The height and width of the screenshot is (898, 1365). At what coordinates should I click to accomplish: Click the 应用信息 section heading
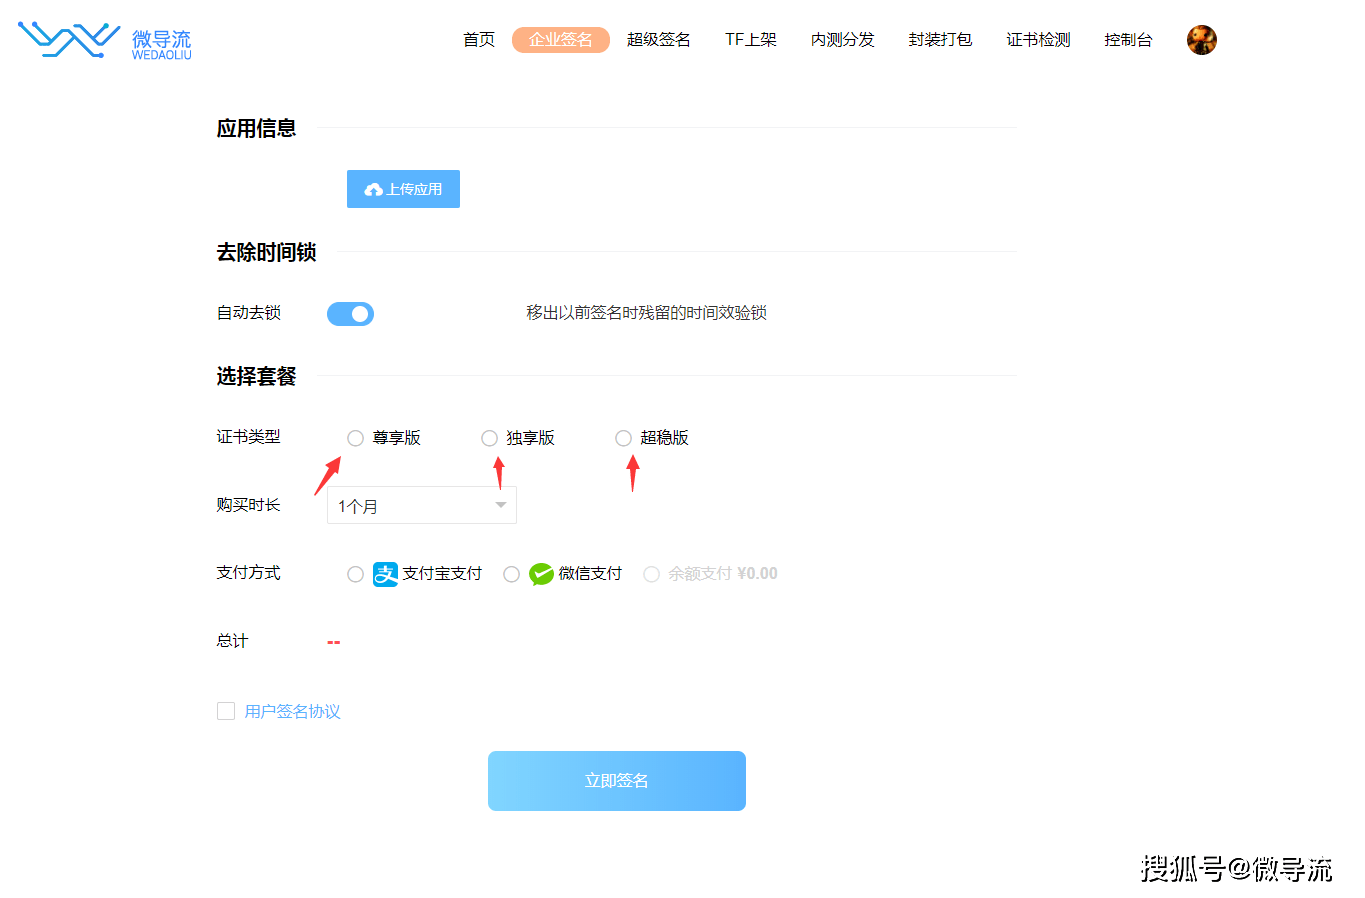(x=257, y=128)
